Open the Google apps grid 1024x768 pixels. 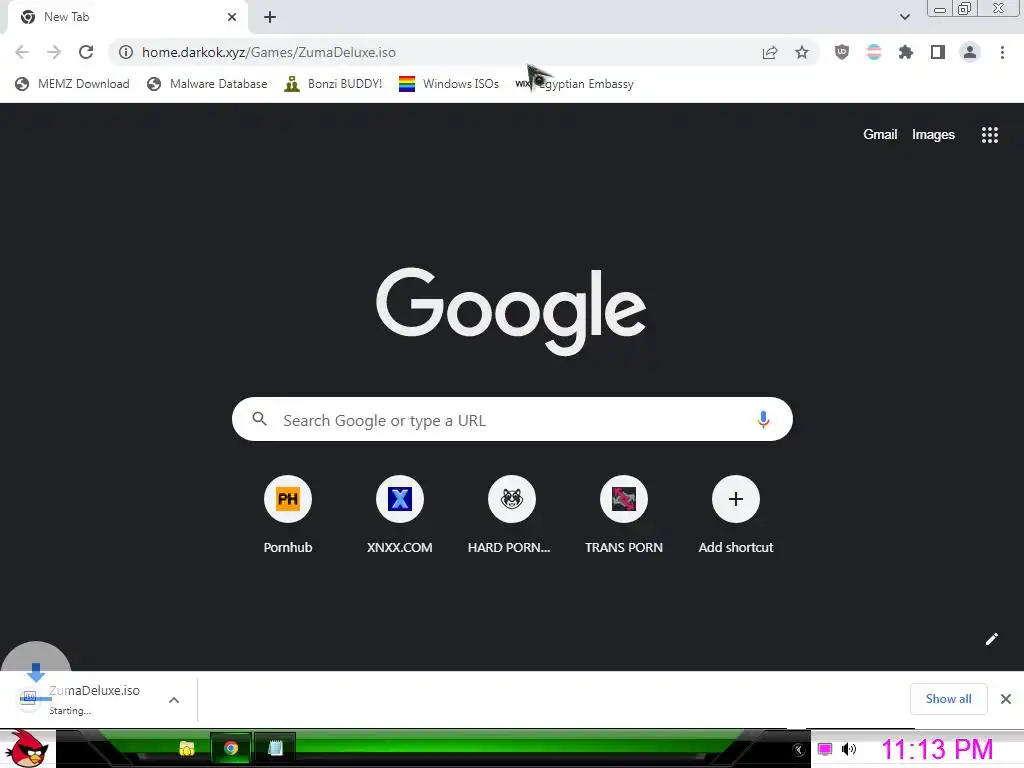(x=989, y=135)
